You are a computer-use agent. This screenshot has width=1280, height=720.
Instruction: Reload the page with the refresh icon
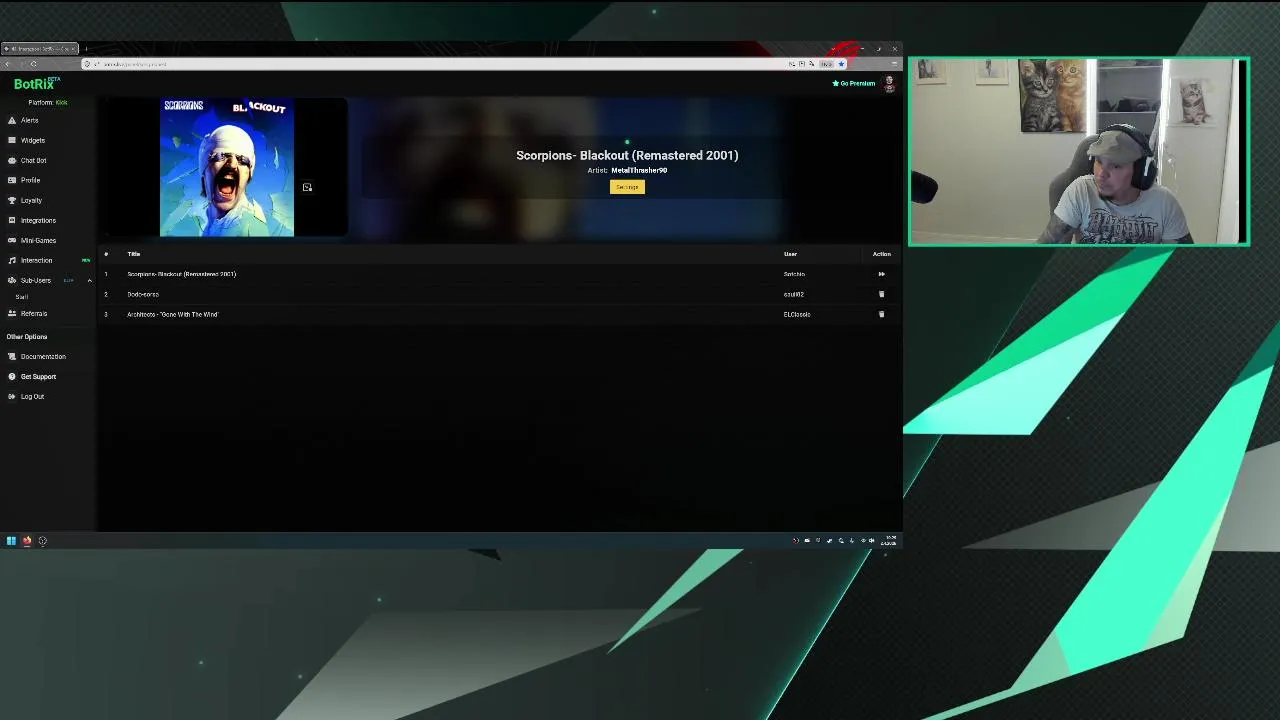point(33,64)
